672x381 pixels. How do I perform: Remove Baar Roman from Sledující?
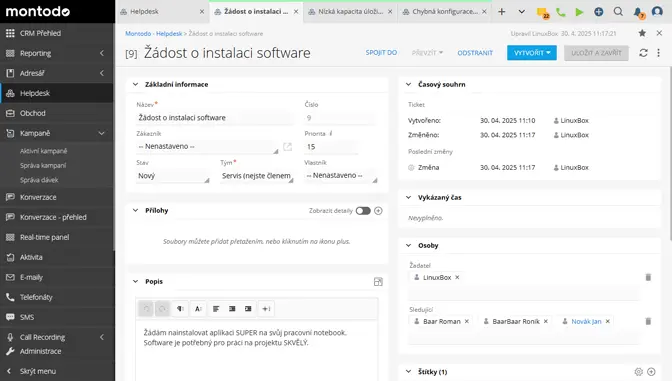click(467, 321)
